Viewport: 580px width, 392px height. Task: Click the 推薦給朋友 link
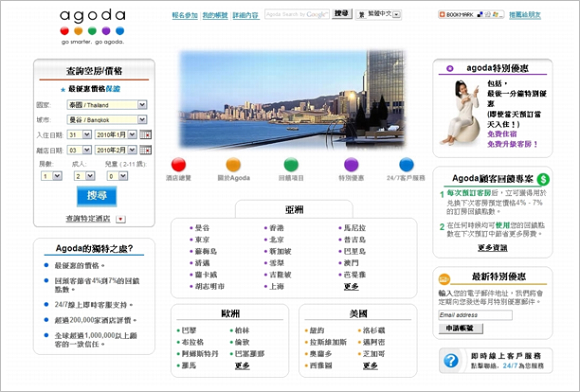525,15
